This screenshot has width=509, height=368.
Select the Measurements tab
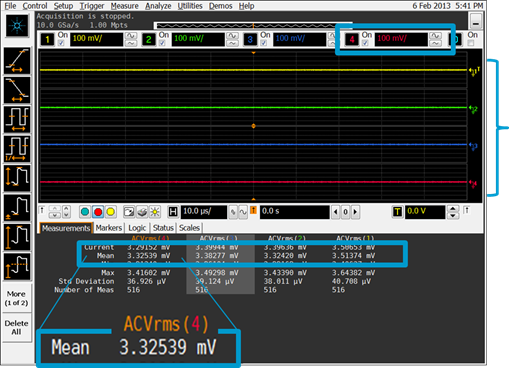[x=66, y=228]
